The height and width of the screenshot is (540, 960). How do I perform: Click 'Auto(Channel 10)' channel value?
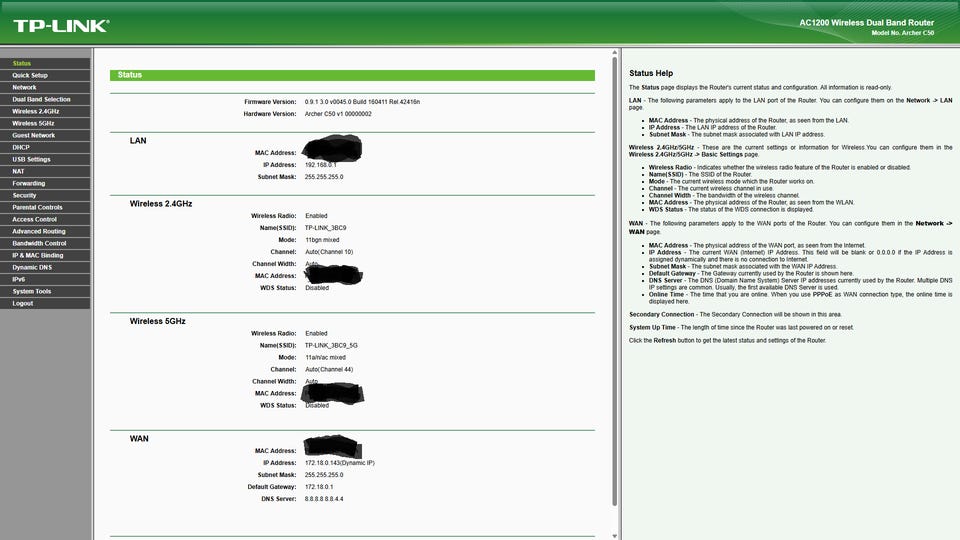coord(329,252)
